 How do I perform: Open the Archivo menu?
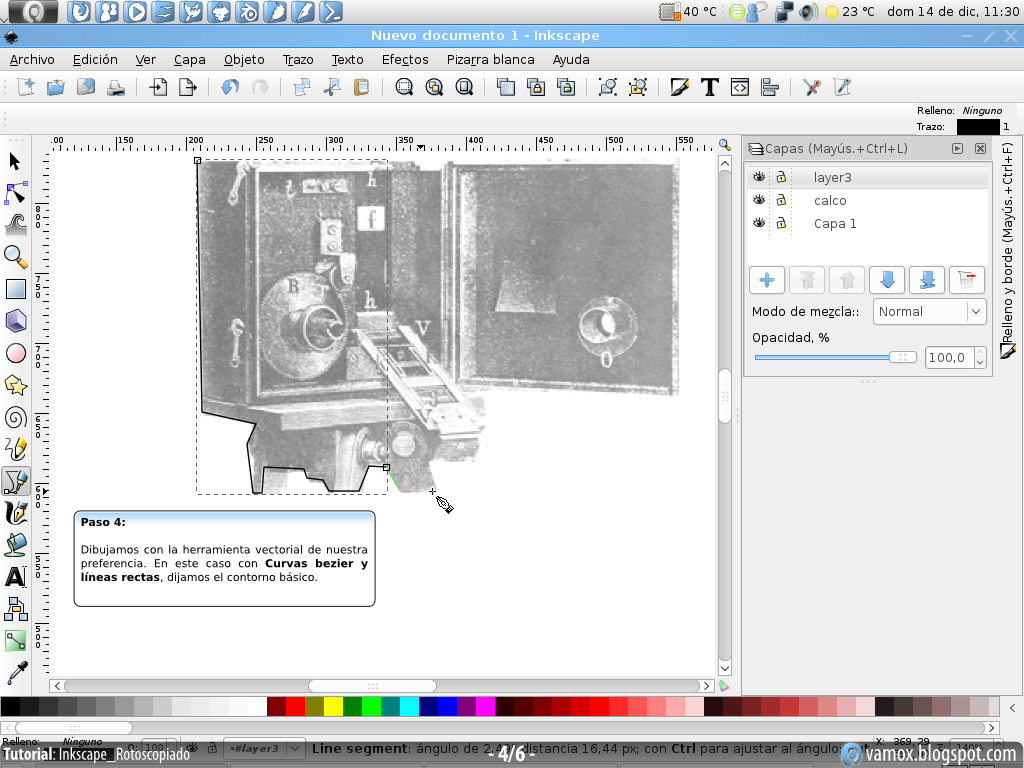pos(32,59)
